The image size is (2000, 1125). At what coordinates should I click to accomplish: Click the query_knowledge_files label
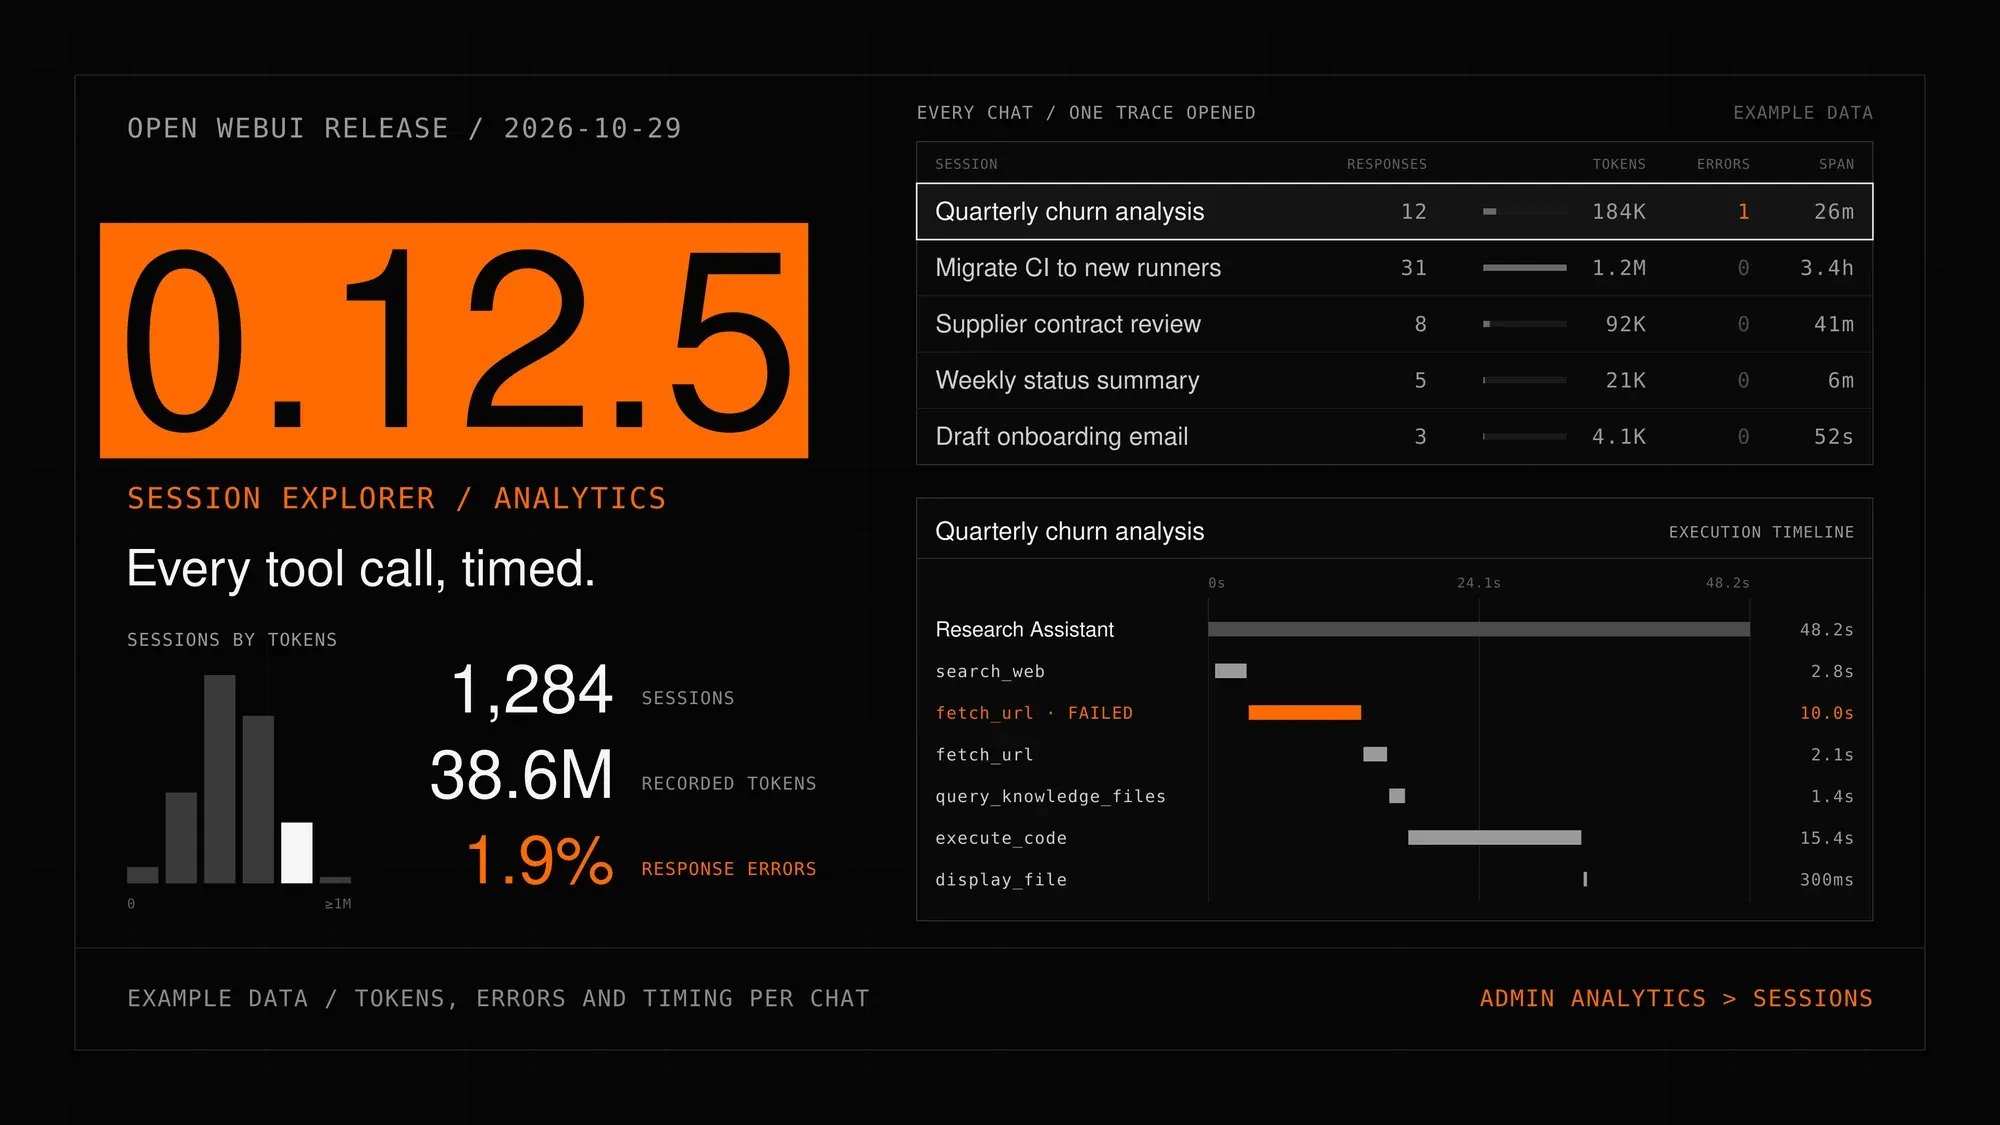point(1050,795)
